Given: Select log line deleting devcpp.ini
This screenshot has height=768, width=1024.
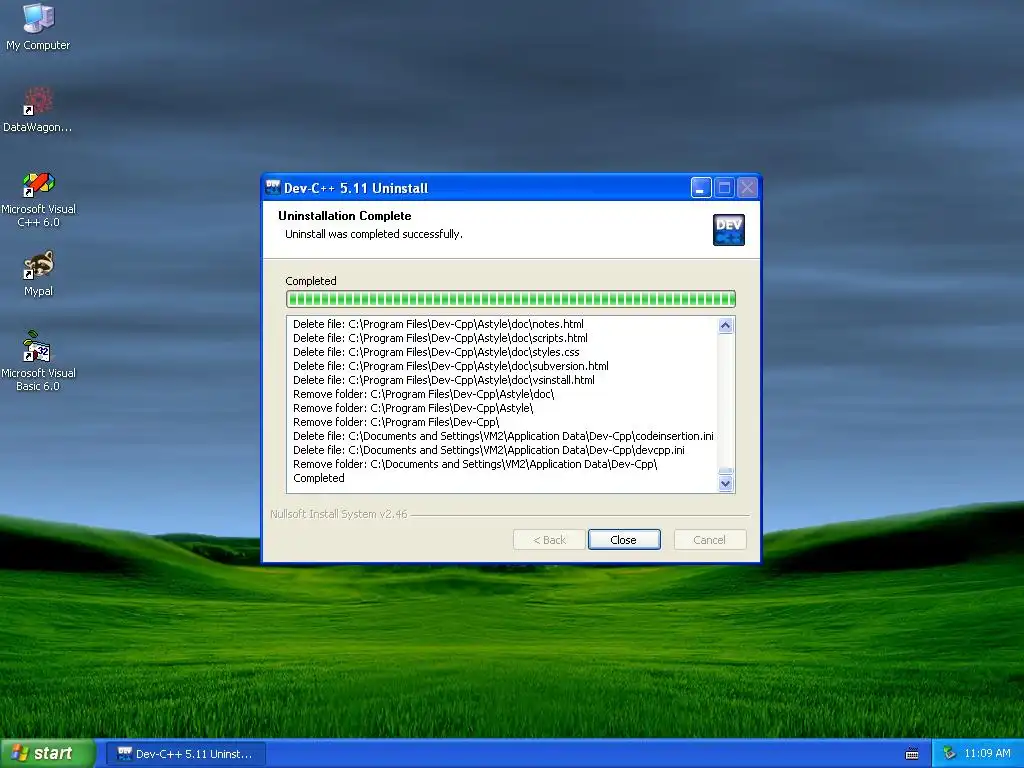Looking at the screenshot, I should pos(488,450).
